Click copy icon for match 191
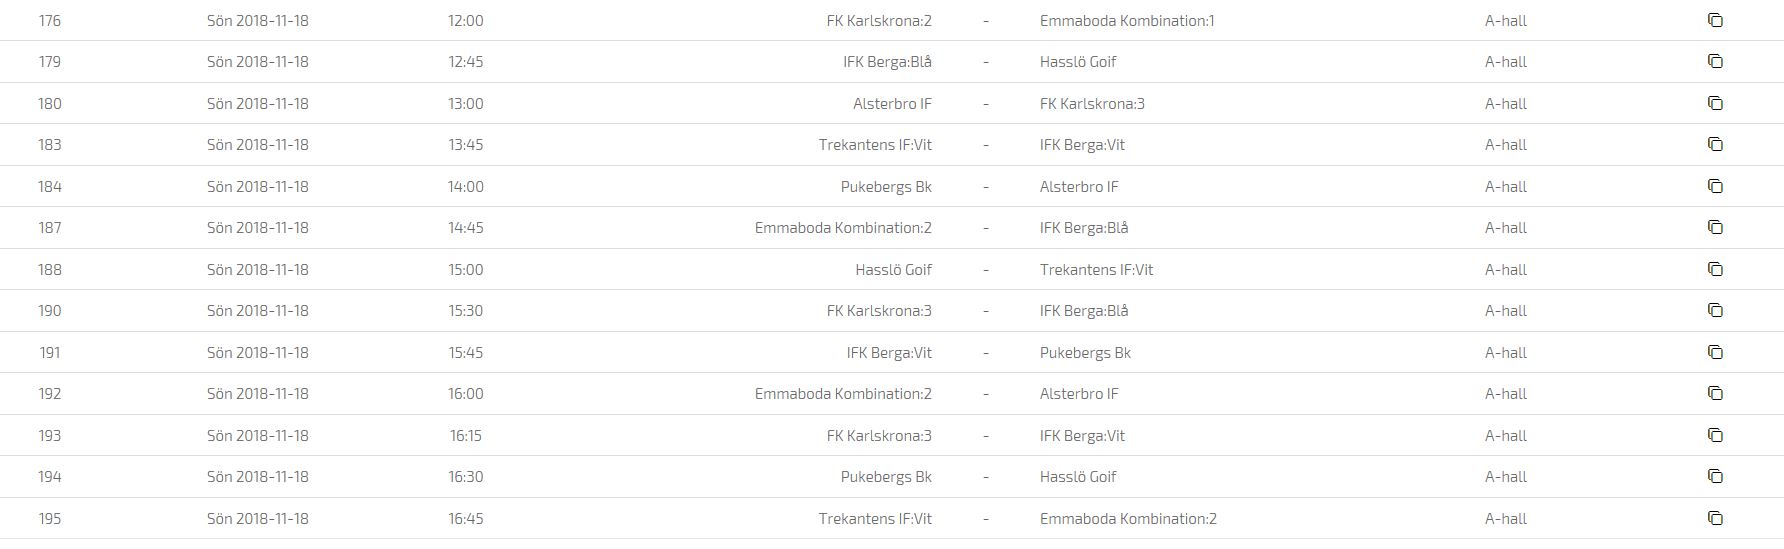The image size is (1784, 549). [x=1715, y=352]
